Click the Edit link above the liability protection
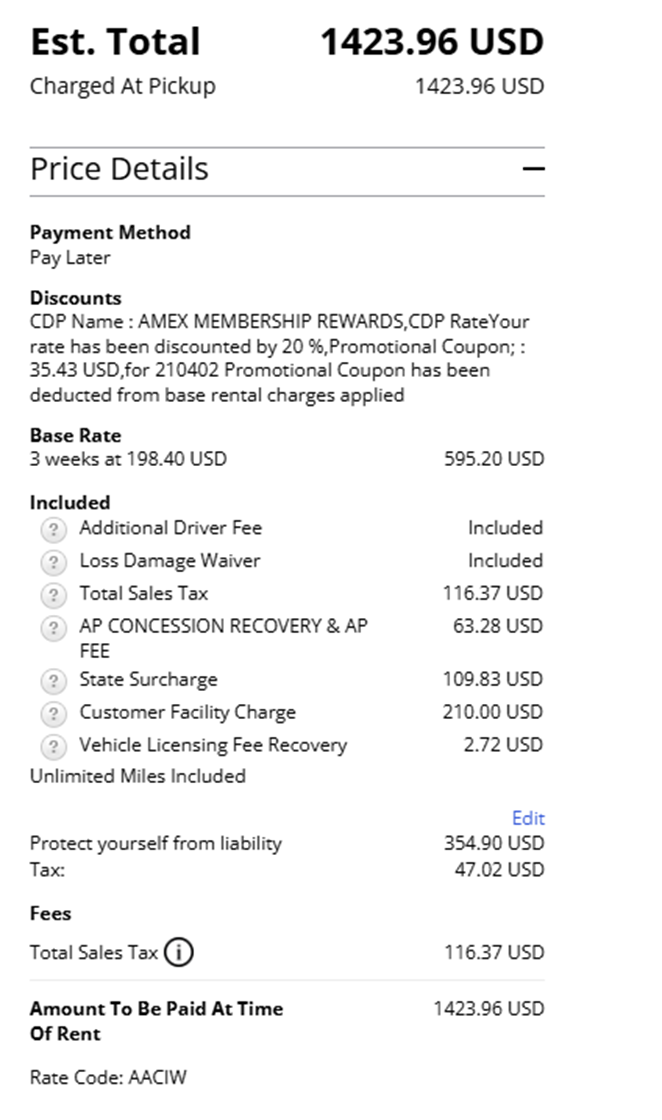Viewport: 662px width, 1120px height. tap(528, 818)
